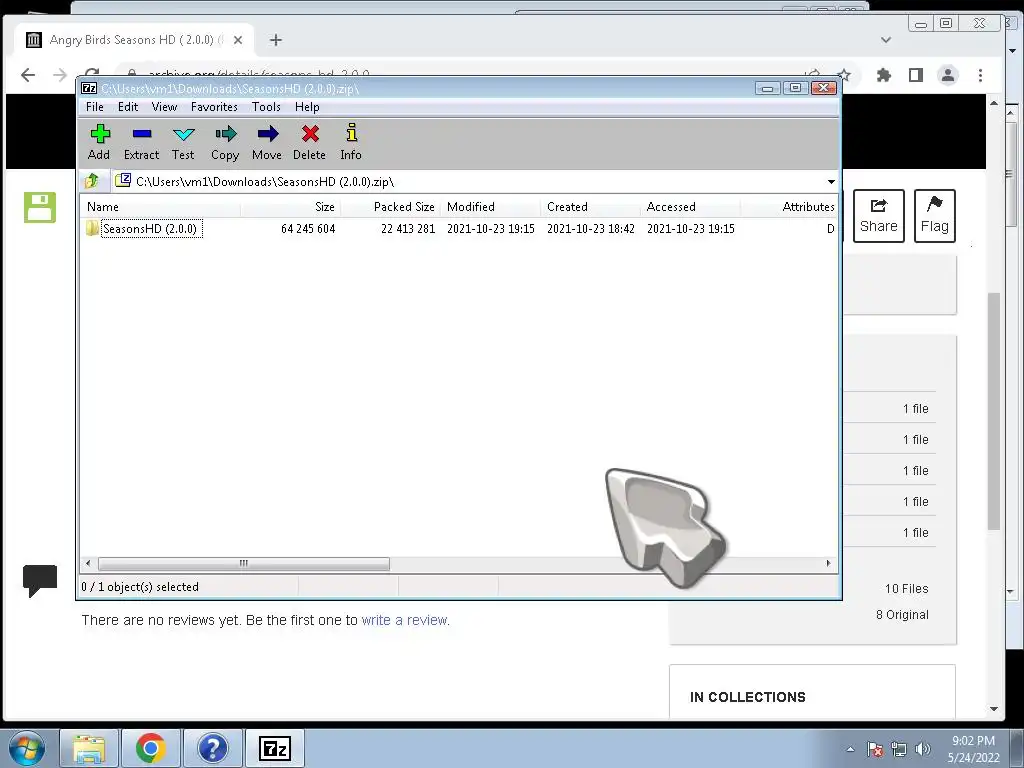
Task: Sort by the Packed Size column header
Action: point(391,207)
